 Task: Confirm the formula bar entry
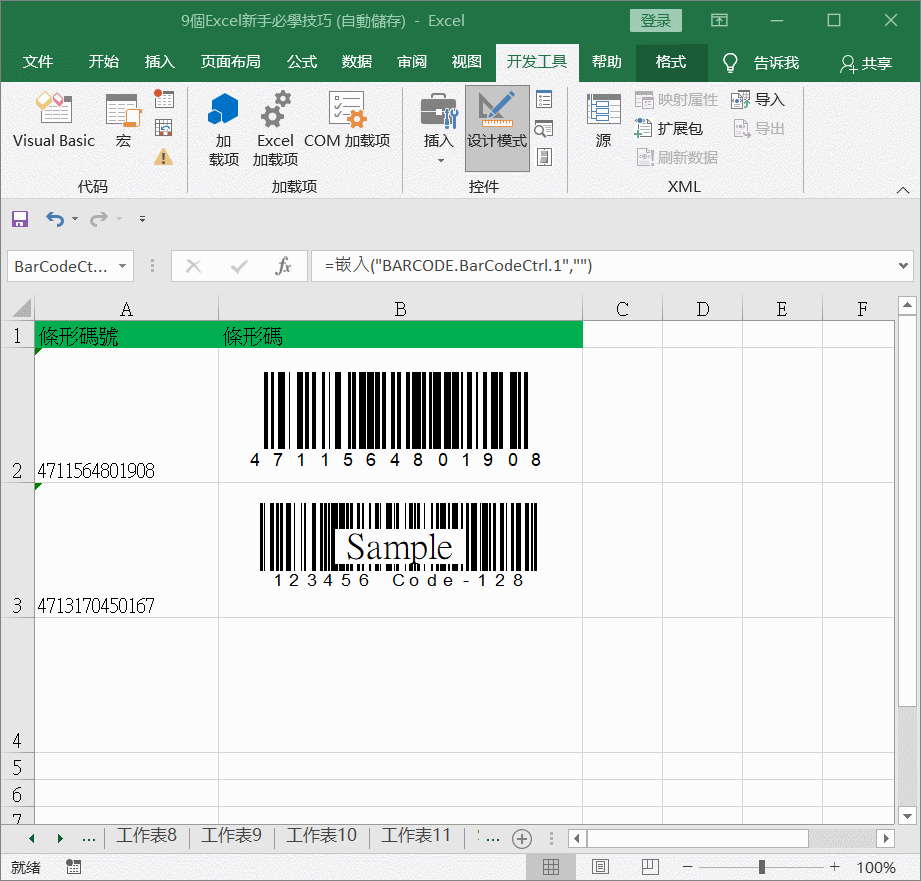[x=238, y=267]
